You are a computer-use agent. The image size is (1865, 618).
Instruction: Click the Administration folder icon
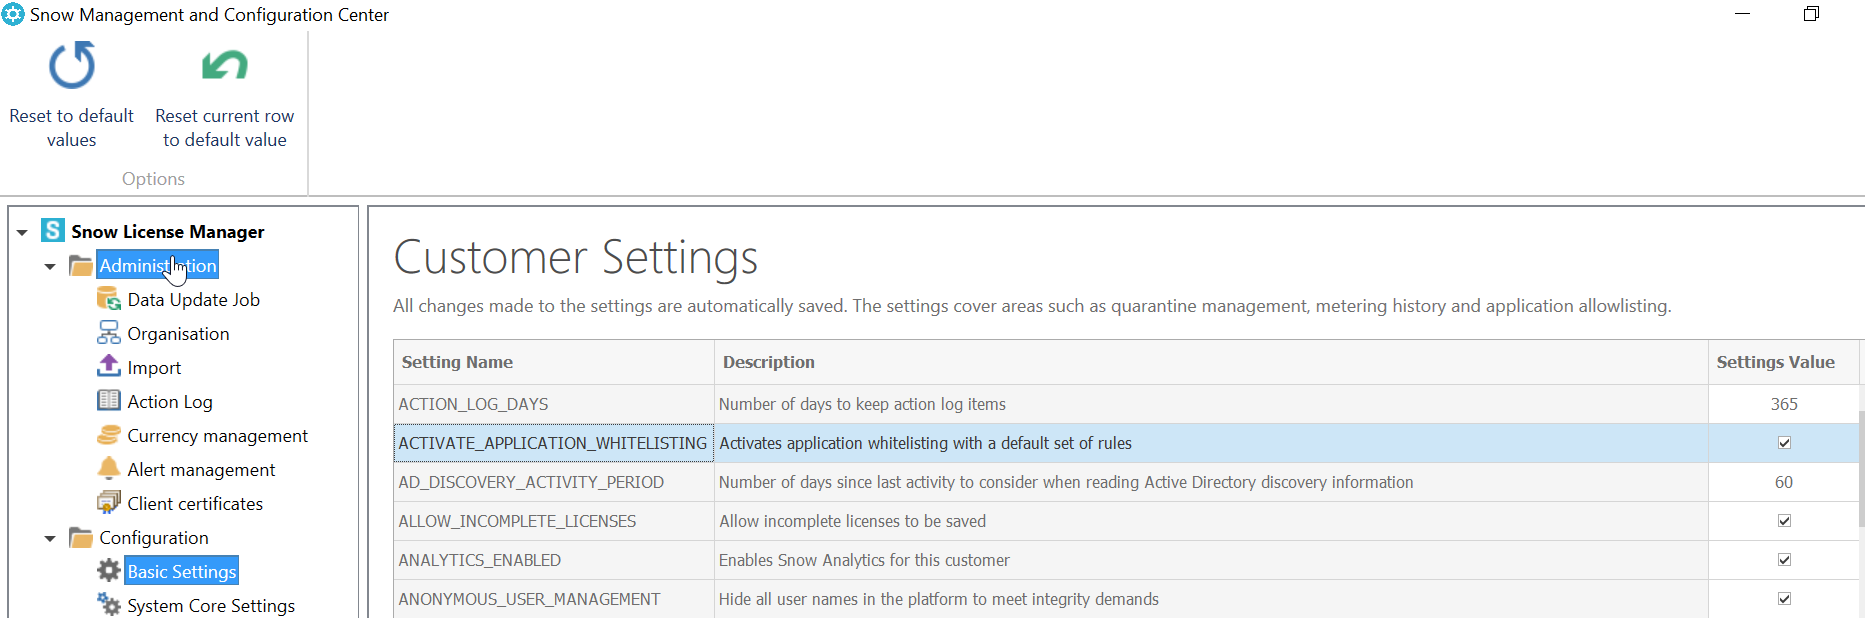[x=81, y=265]
